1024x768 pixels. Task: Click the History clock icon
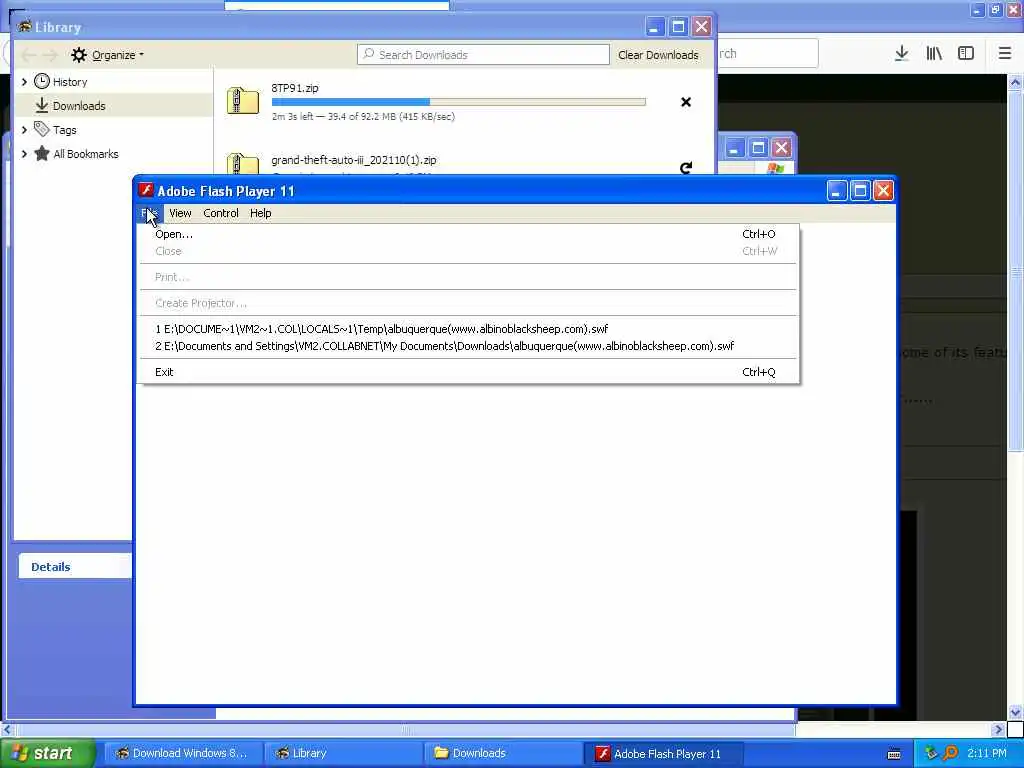pos(42,81)
